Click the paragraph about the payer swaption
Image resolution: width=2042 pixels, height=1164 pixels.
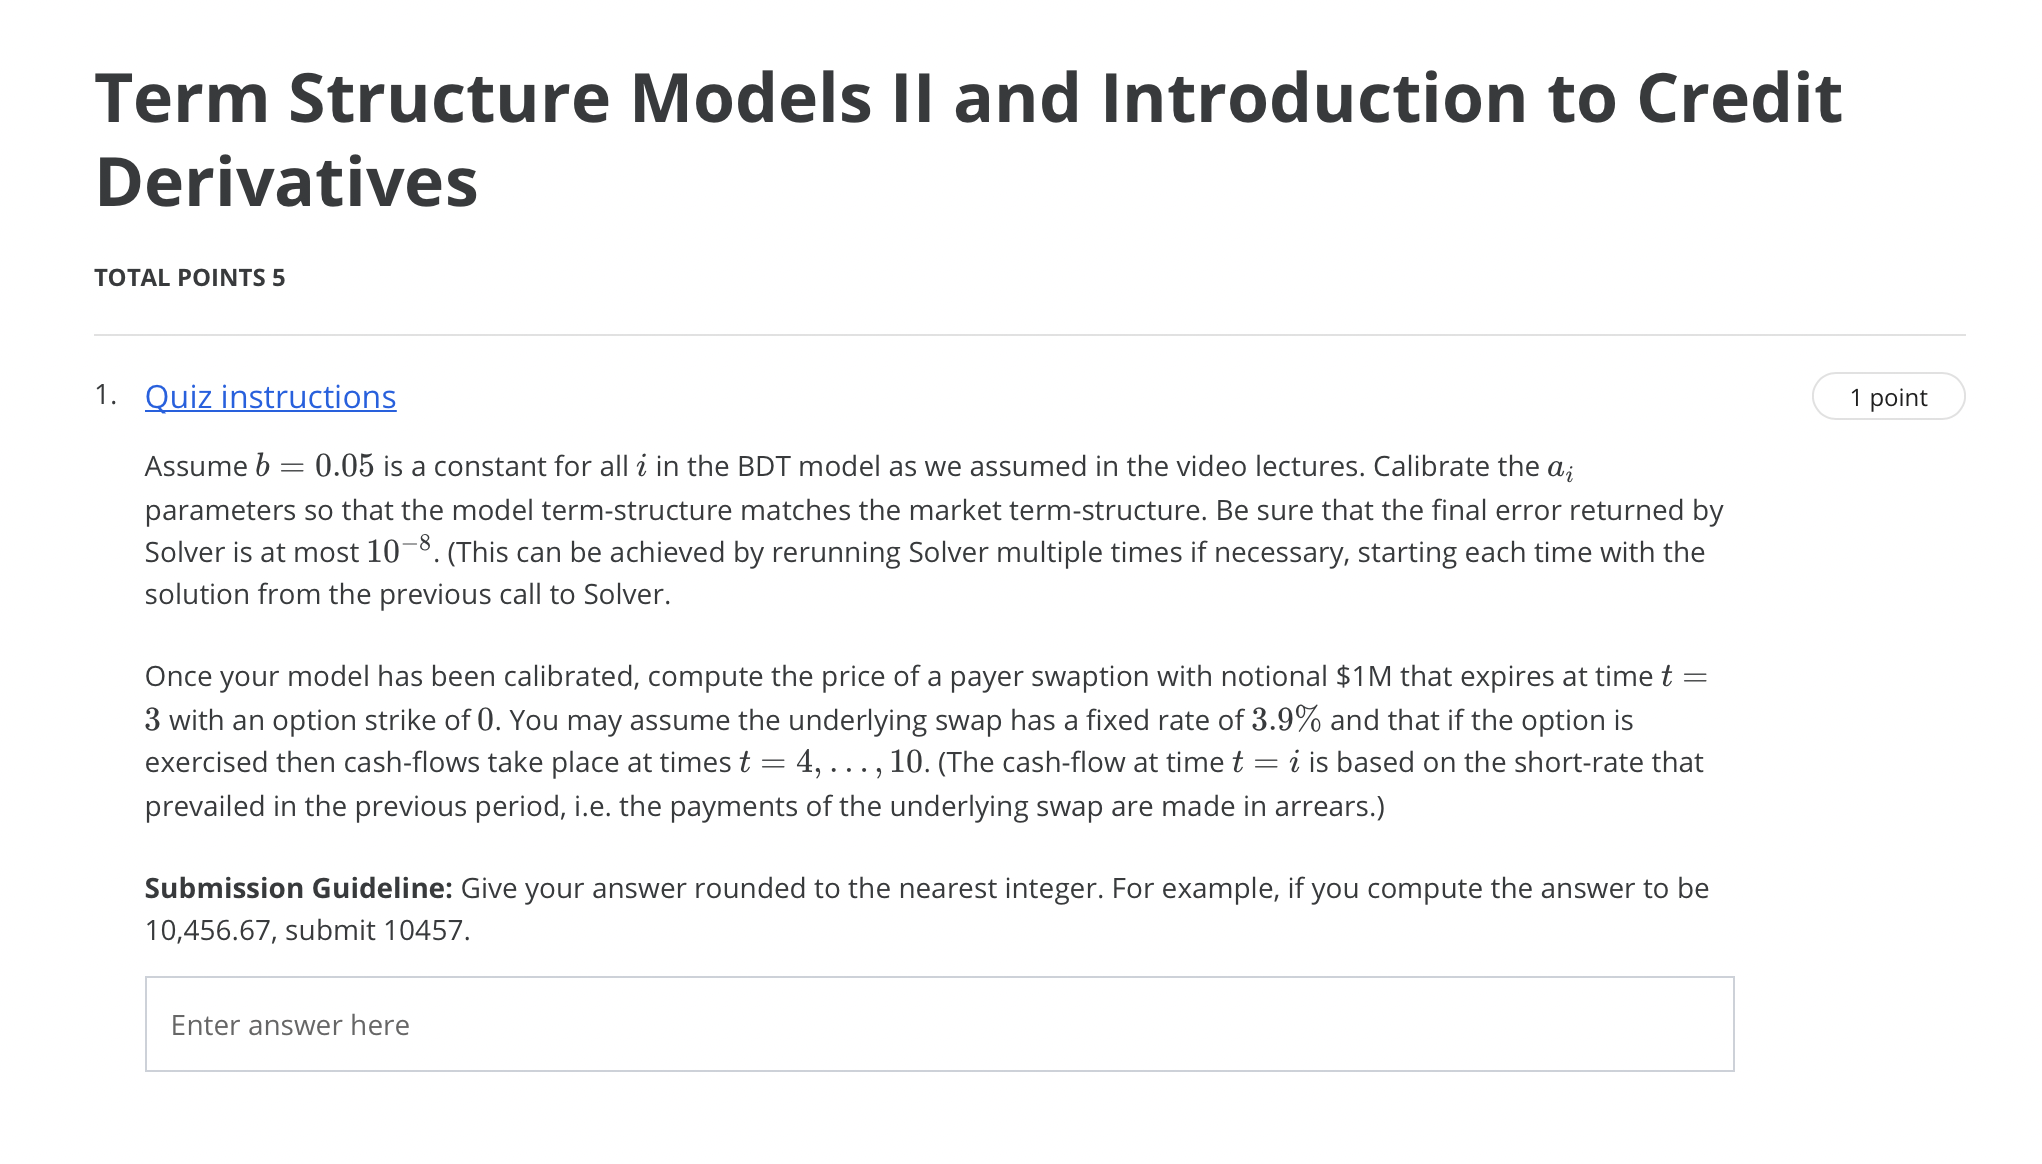[x=900, y=740]
